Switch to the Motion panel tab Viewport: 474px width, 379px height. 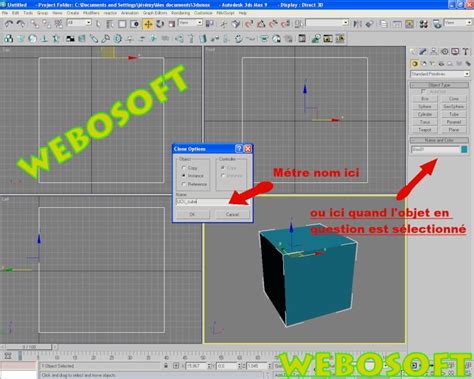pos(445,51)
